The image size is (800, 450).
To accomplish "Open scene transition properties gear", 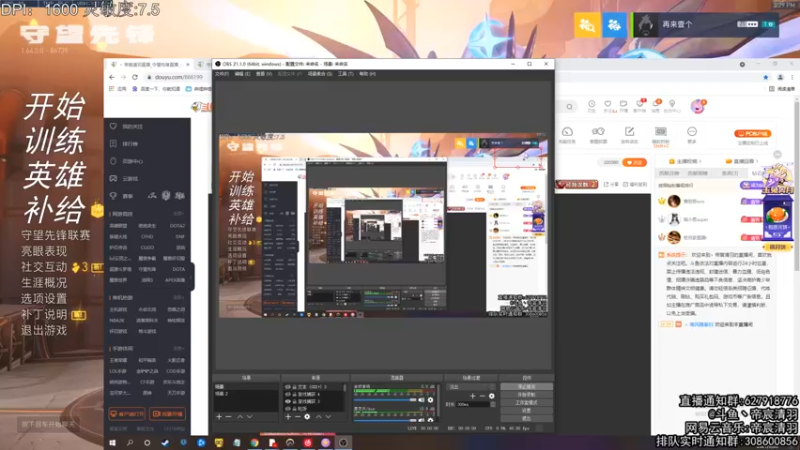I will pos(492,396).
